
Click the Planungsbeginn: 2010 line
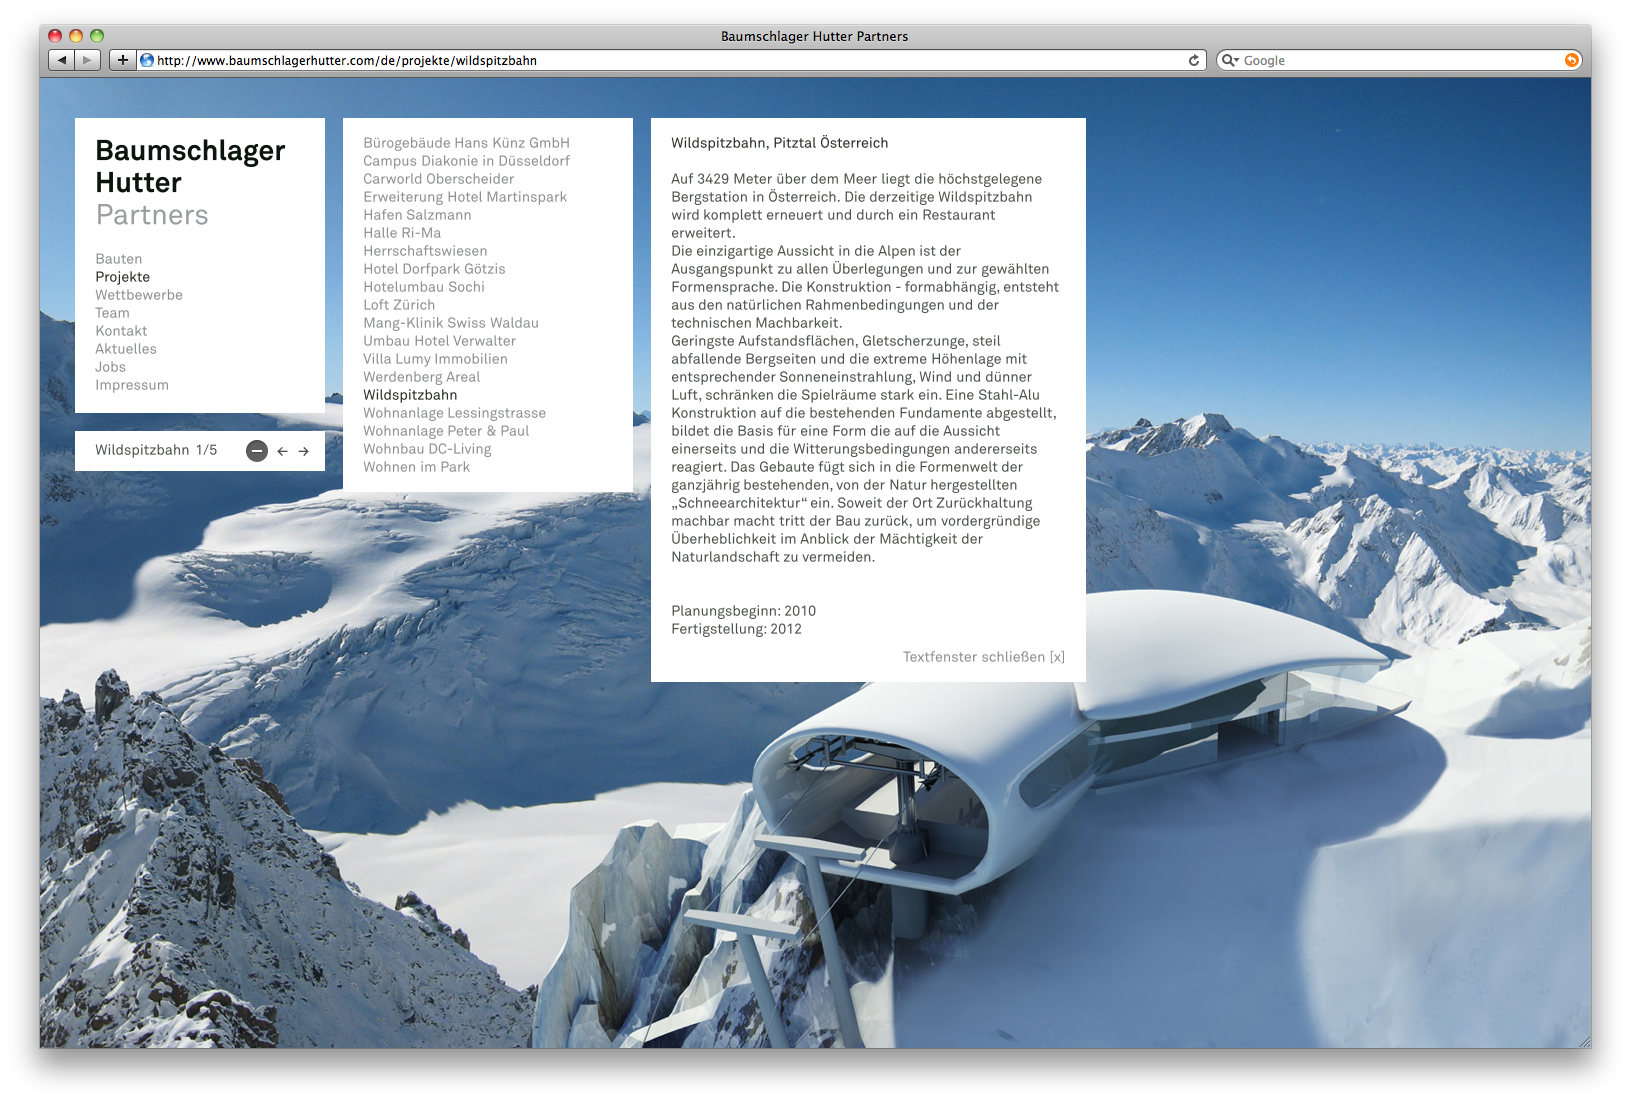(743, 611)
